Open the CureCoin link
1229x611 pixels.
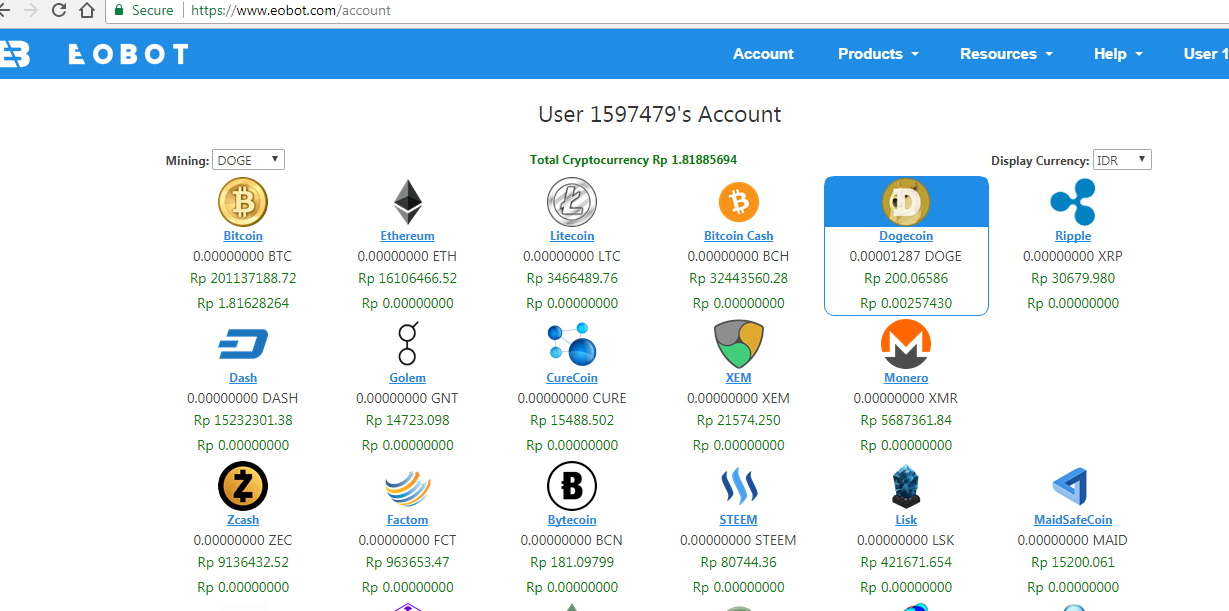(572, 378)
